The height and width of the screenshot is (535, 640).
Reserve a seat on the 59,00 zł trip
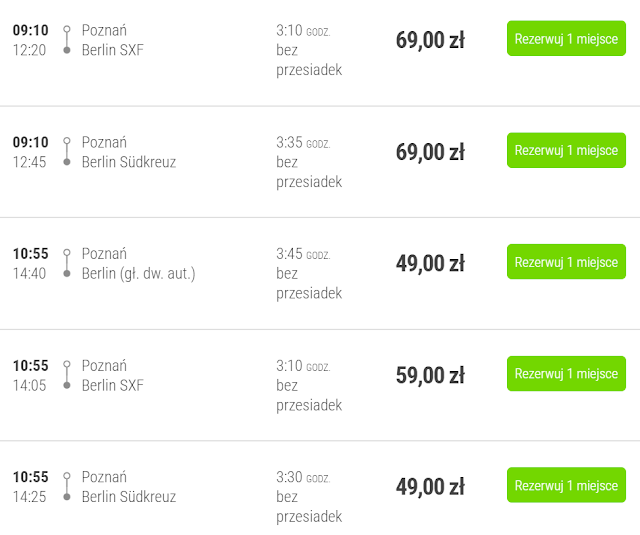566,374
